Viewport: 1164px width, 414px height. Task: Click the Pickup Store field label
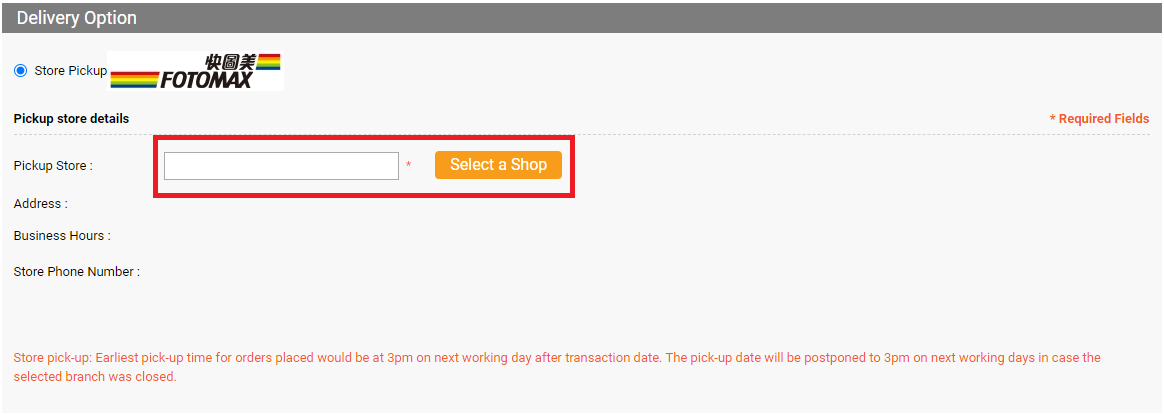pos(53,165)
